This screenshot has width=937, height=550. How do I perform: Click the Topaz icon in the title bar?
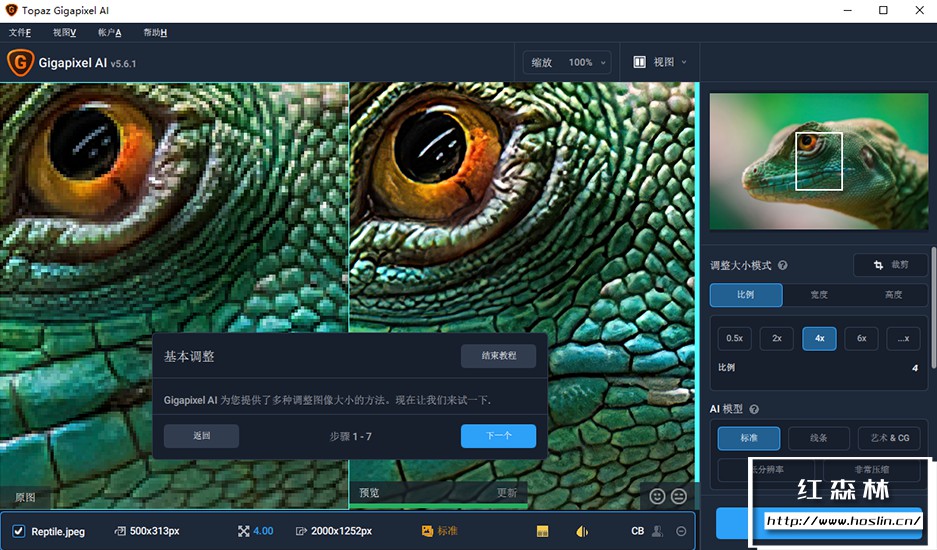coord(11,10)
